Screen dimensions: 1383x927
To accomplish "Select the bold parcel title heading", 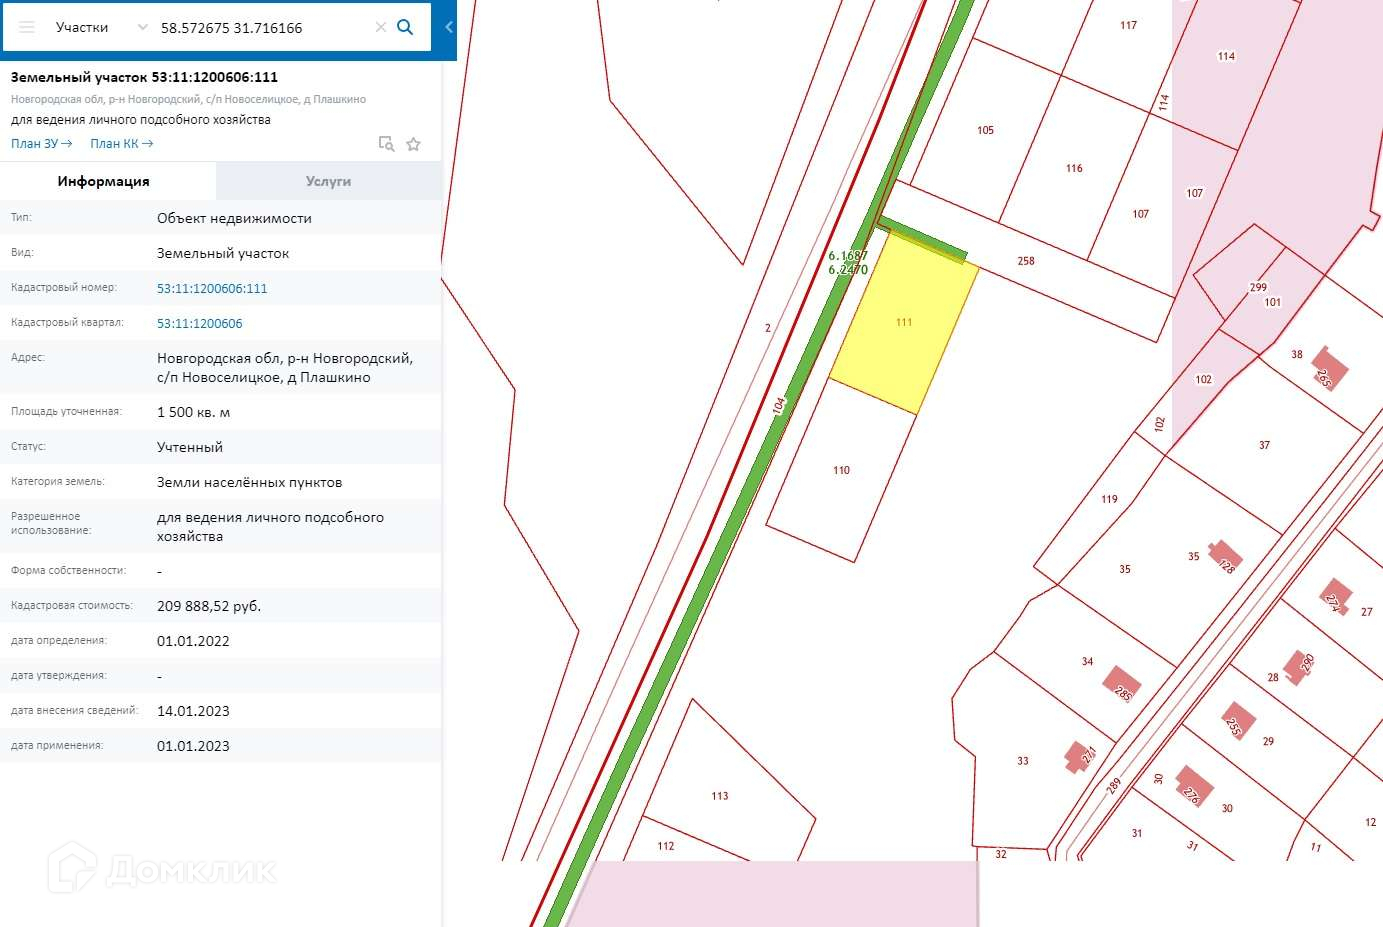I will click(x=144, y=77).
